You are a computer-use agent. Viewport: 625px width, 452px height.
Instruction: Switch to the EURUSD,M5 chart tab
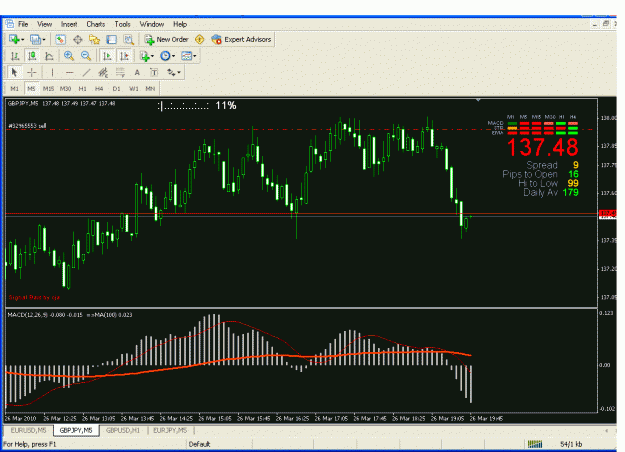28,430
